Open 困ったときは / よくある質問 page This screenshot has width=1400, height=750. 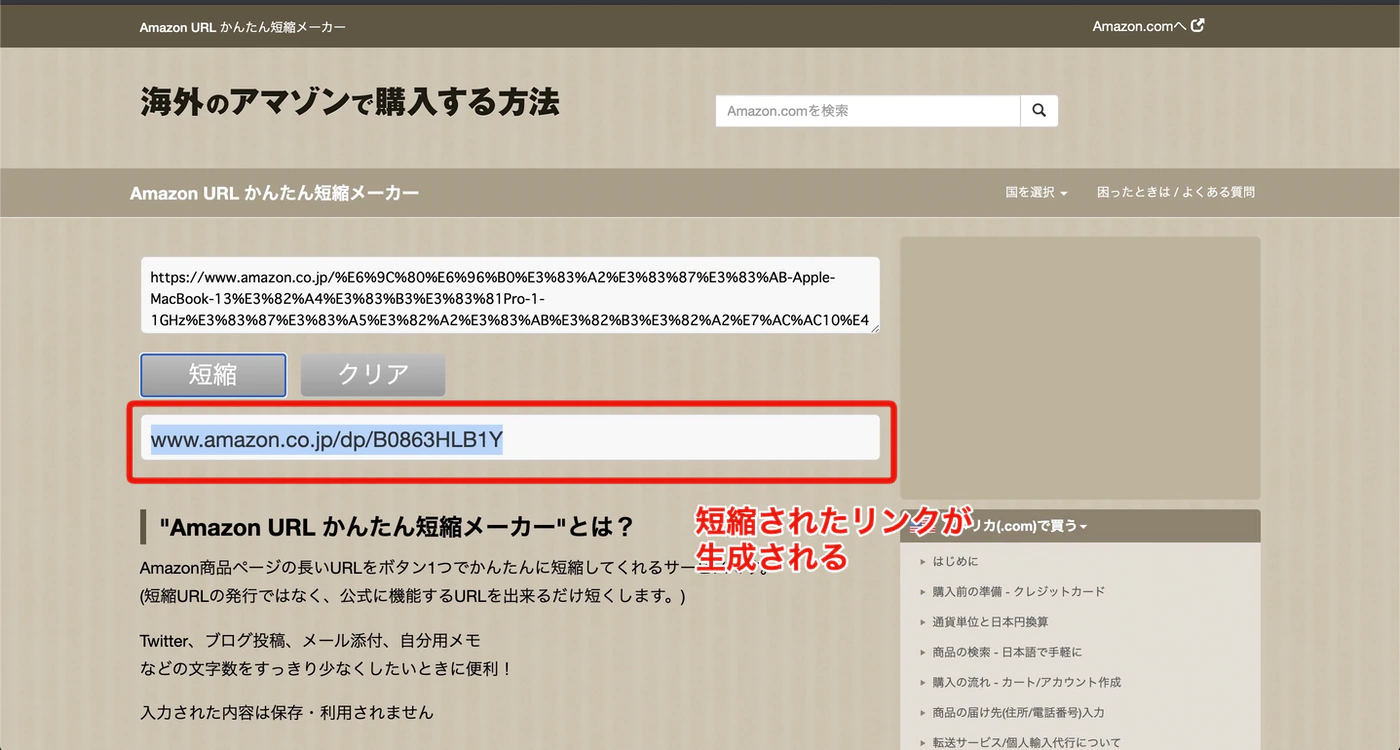point(1175,192)
